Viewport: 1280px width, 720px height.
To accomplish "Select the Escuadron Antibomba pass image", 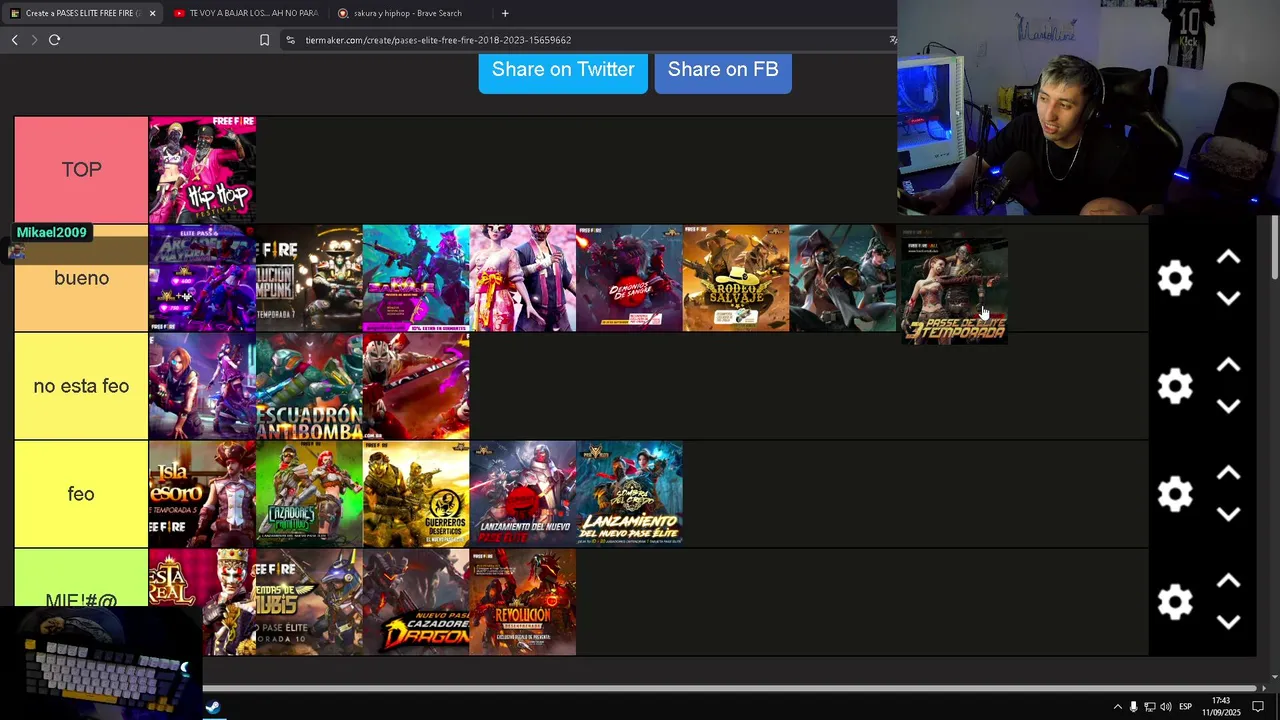I will (309, 386).
